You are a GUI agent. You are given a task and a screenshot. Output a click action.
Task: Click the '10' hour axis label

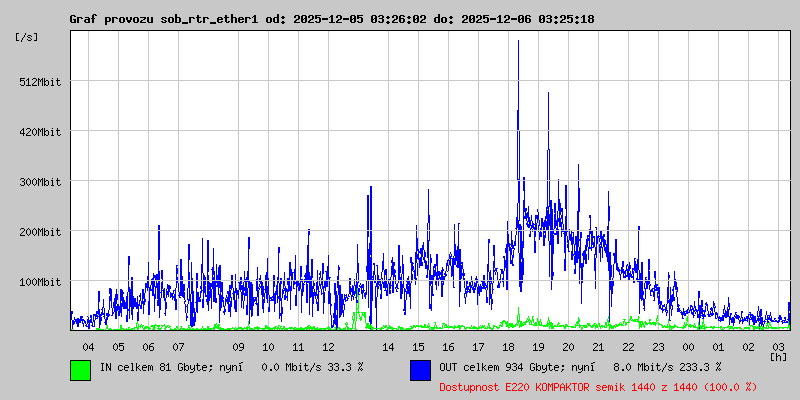(x=268, y=347)
